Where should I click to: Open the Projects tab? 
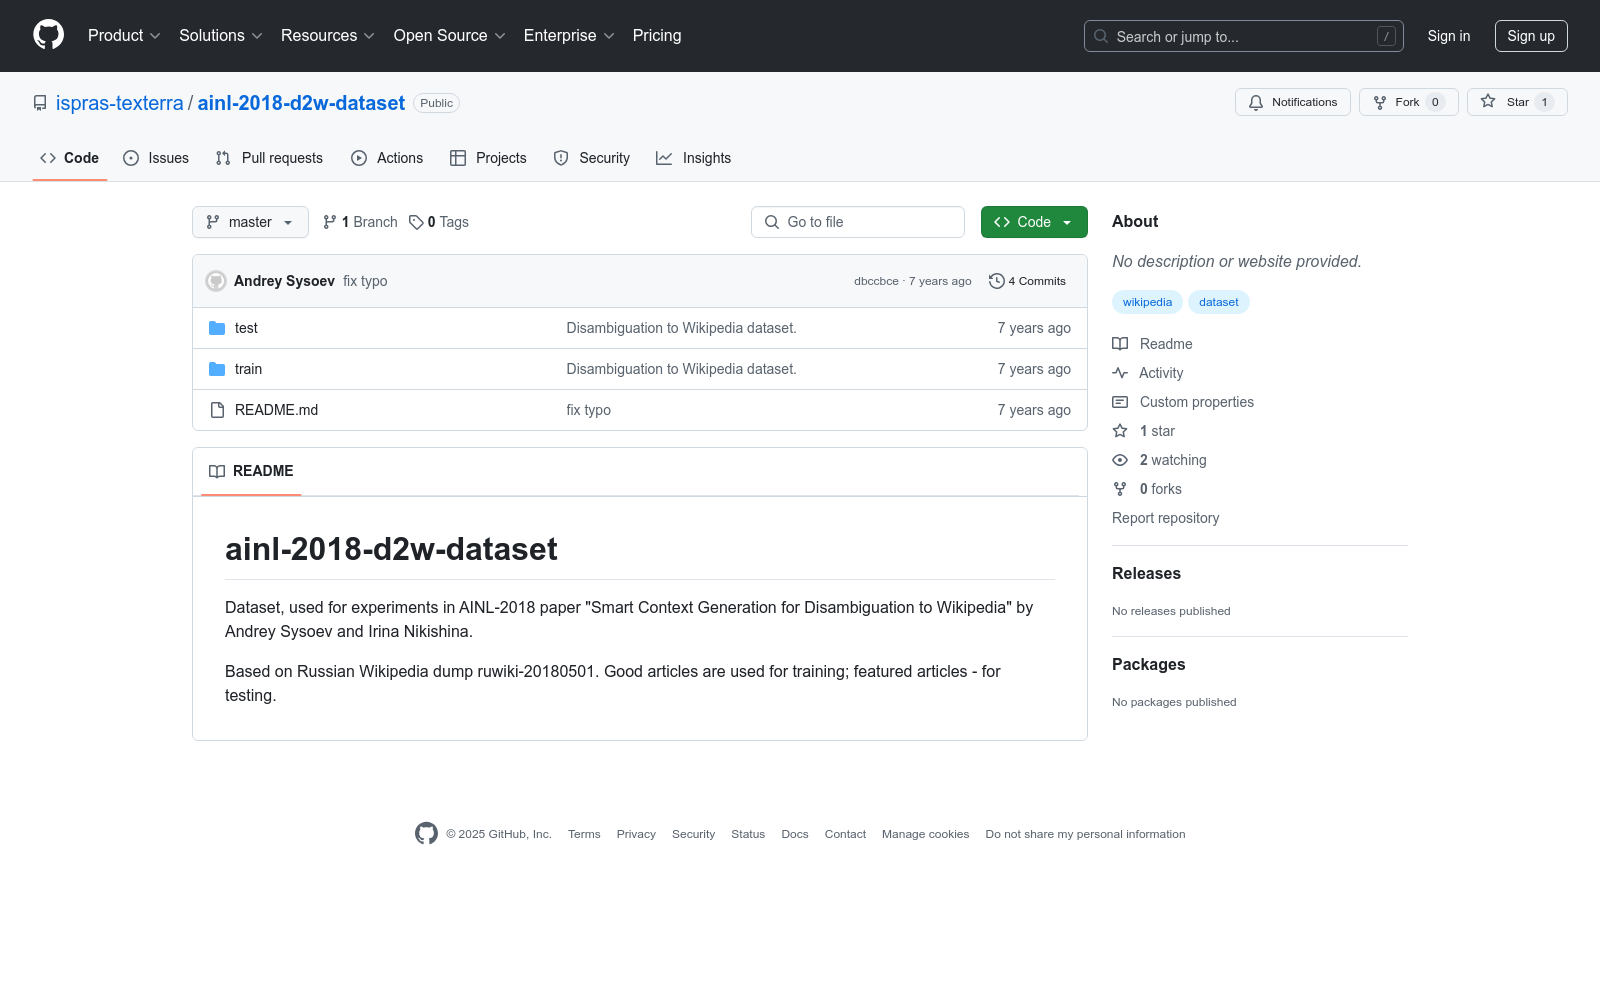tap(488, 158)
